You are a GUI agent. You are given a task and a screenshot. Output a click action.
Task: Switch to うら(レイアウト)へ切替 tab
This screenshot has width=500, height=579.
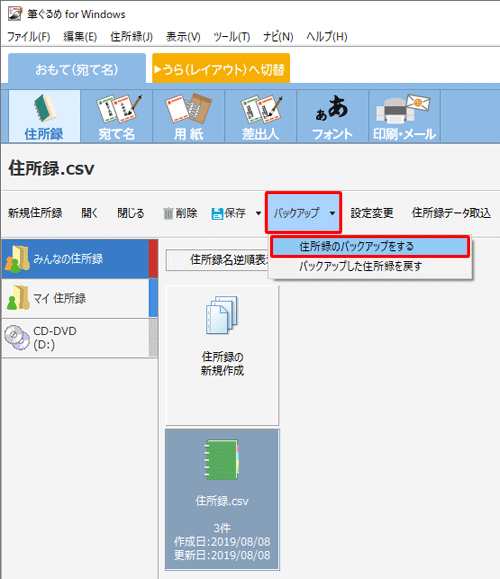(x=221, y=69)
